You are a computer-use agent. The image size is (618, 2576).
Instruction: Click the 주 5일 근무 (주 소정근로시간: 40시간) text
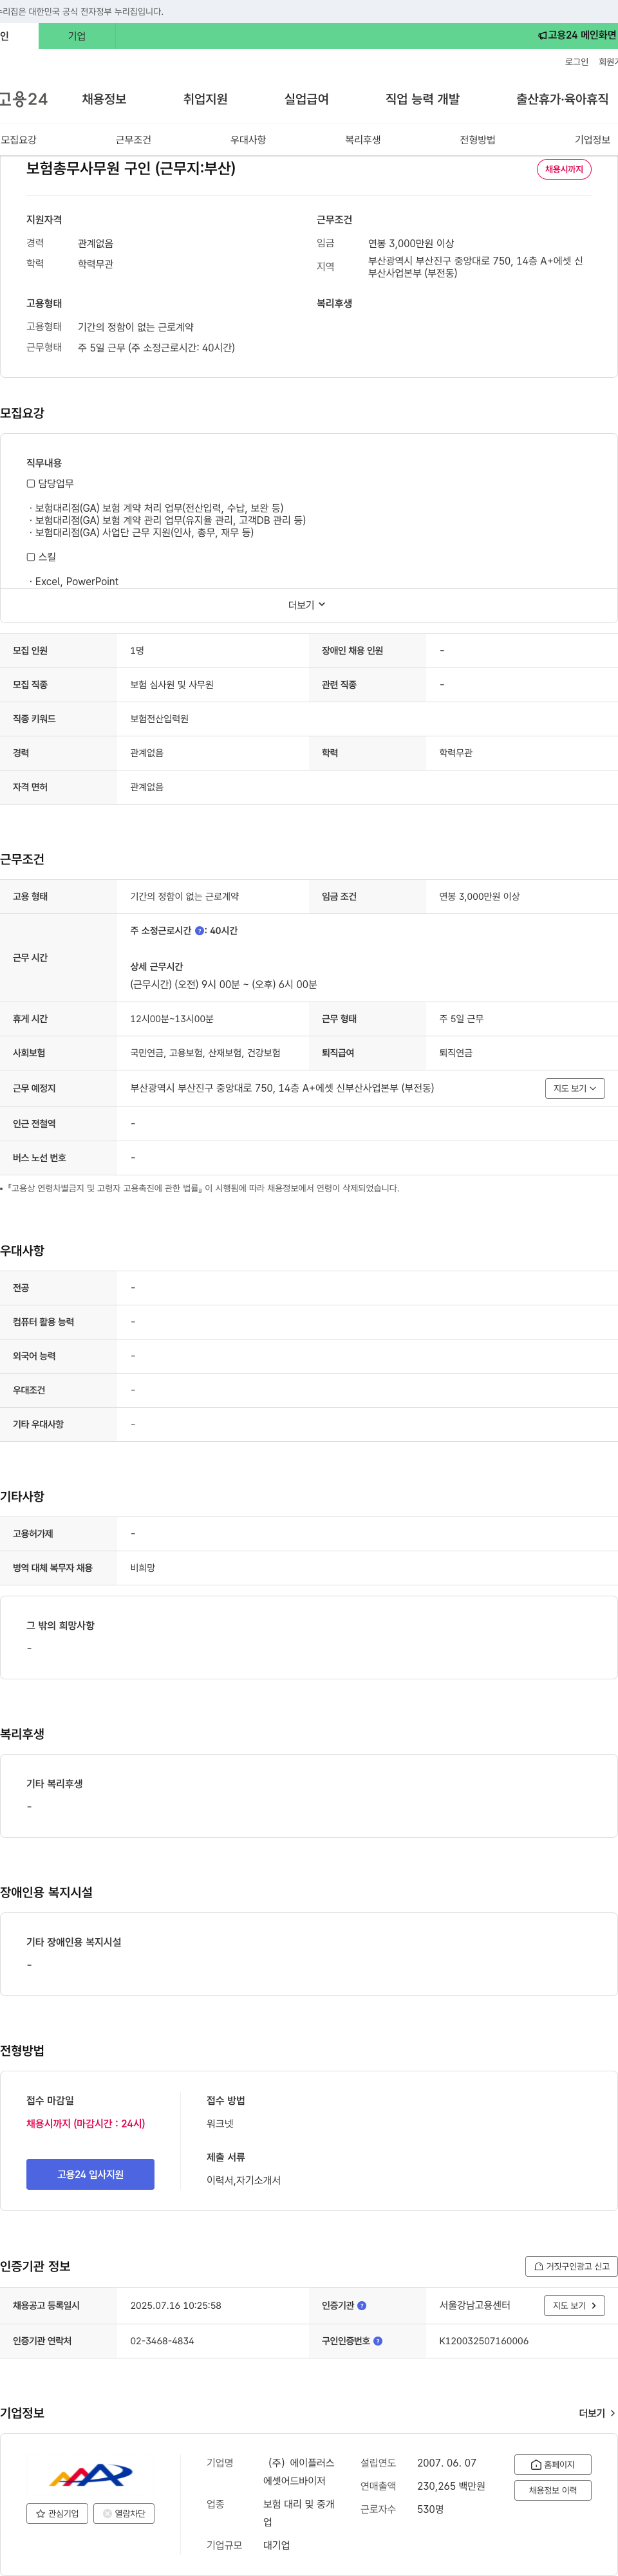click(x=157, y=348)
